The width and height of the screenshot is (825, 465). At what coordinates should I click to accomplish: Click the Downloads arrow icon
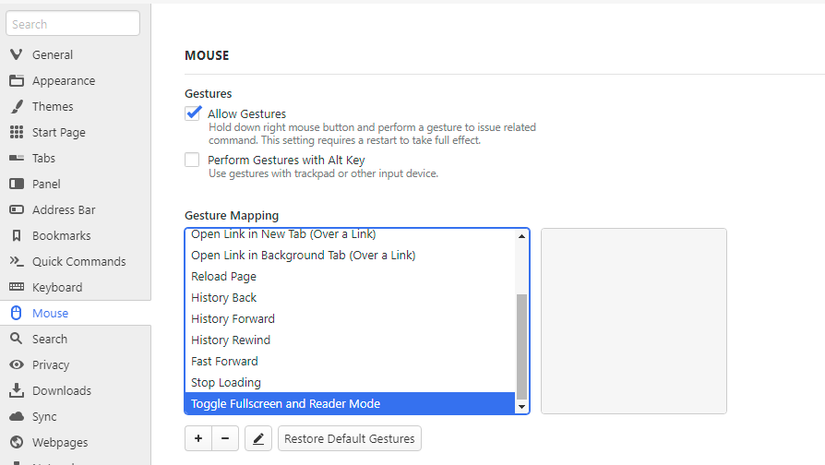point(16,390)
